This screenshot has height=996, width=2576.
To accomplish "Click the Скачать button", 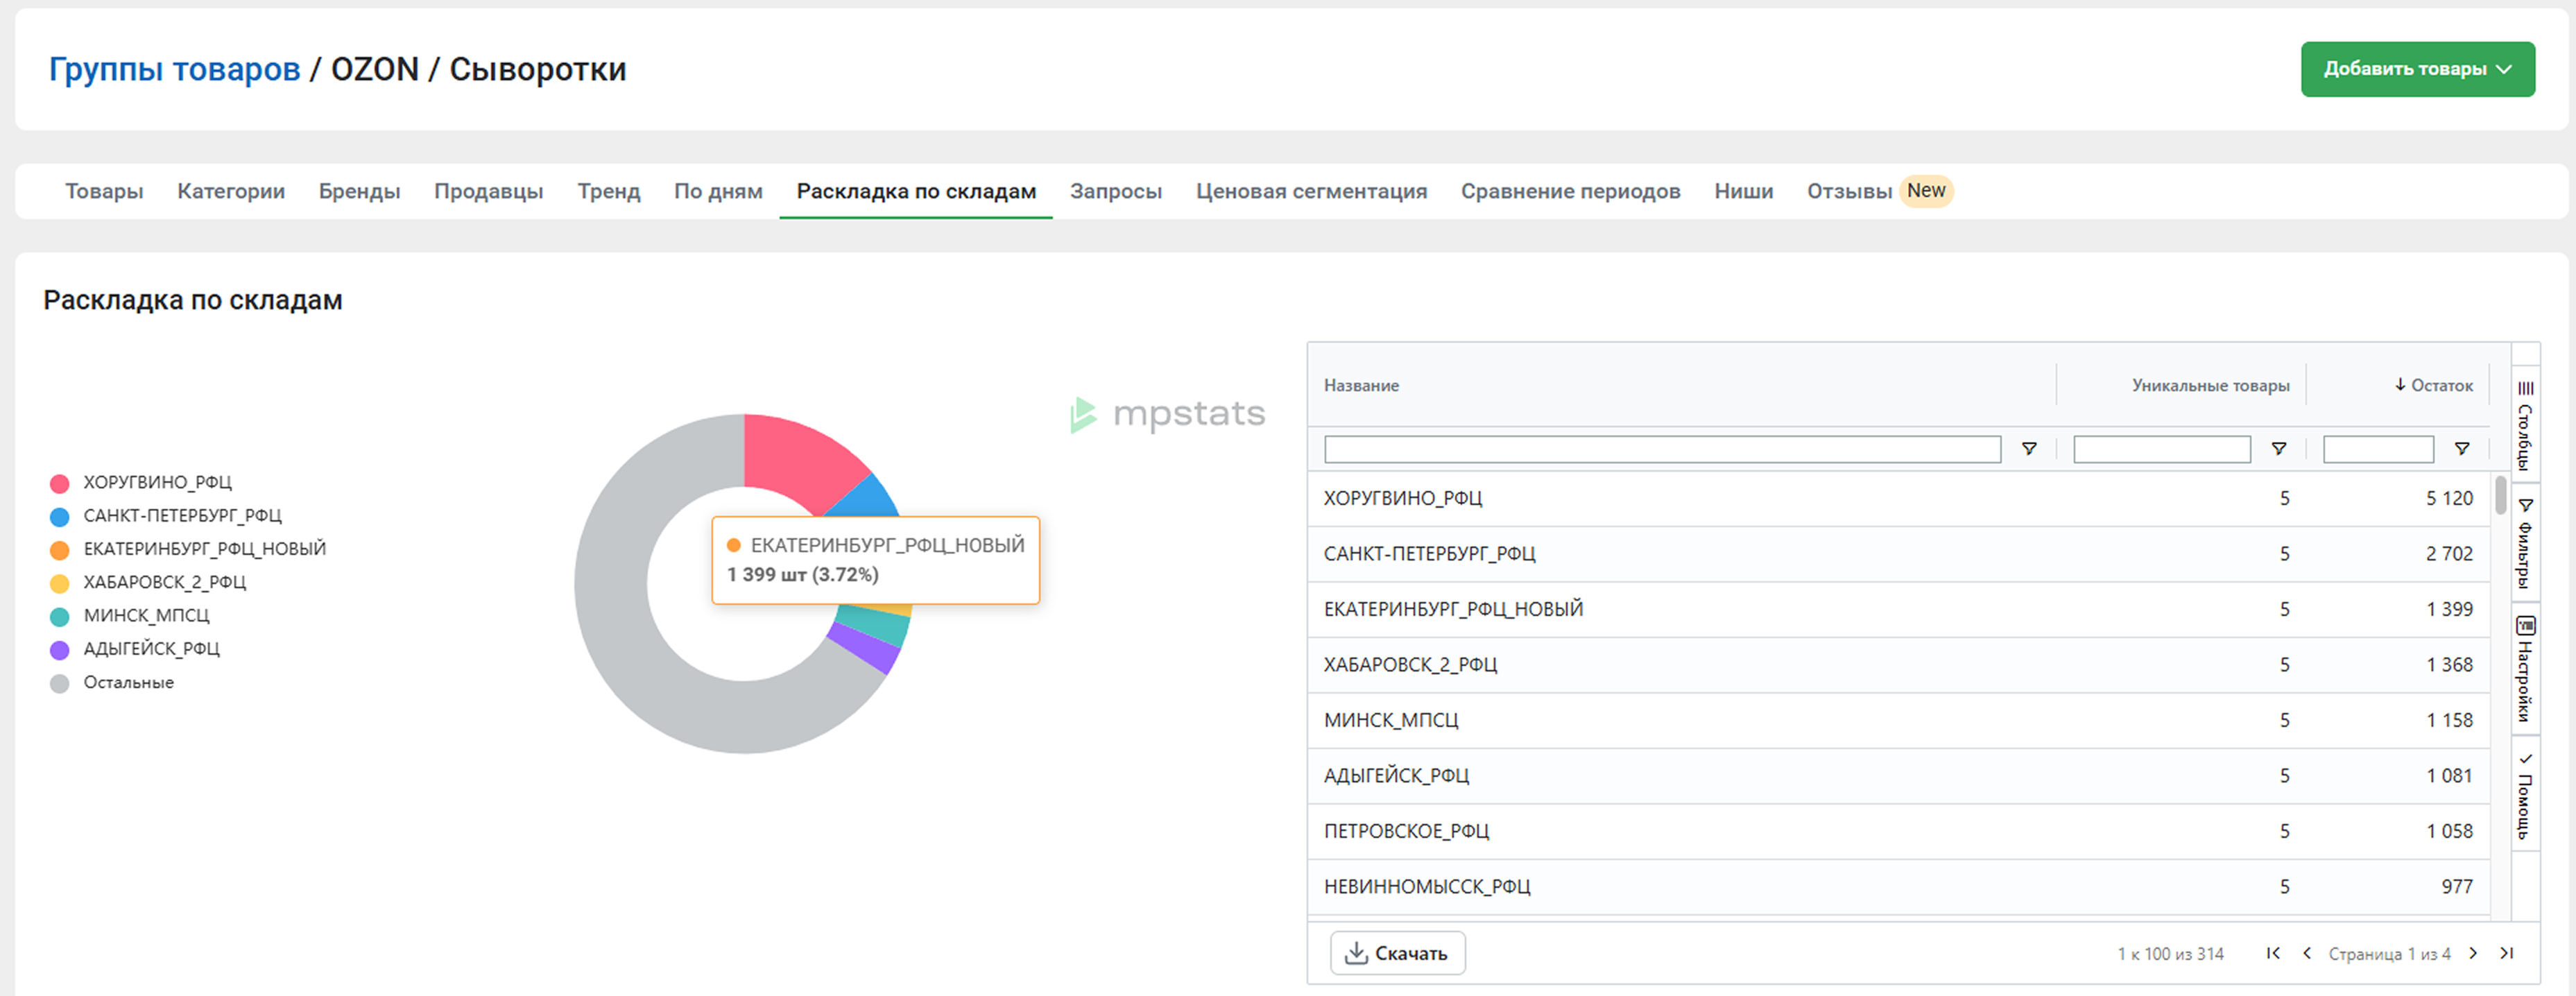I will (x=1397, y=953).
